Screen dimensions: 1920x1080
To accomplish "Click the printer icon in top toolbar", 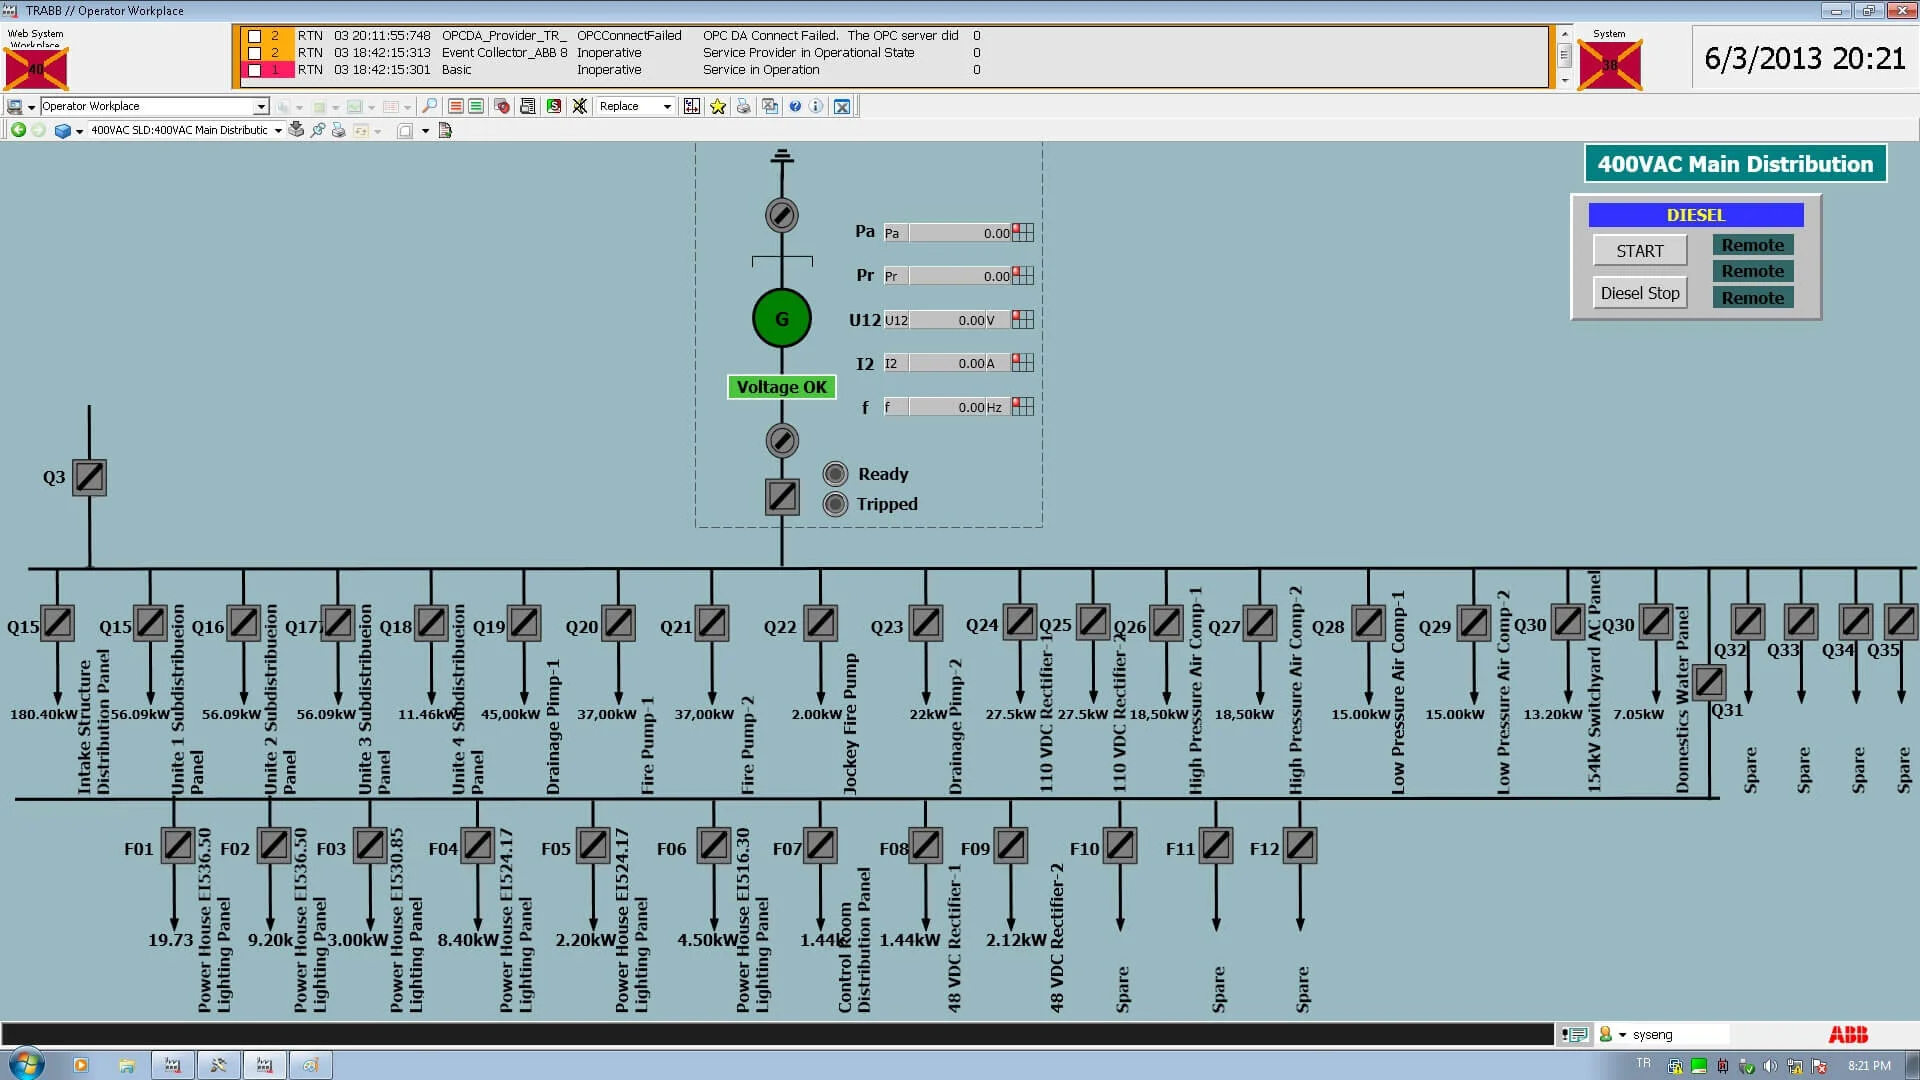I will click(x=743, y=106).
